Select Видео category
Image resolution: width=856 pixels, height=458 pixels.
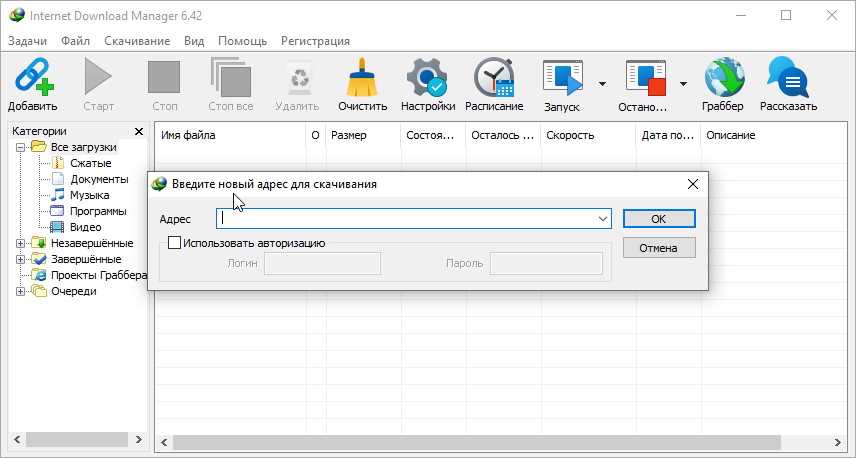[x=86, y=227]
